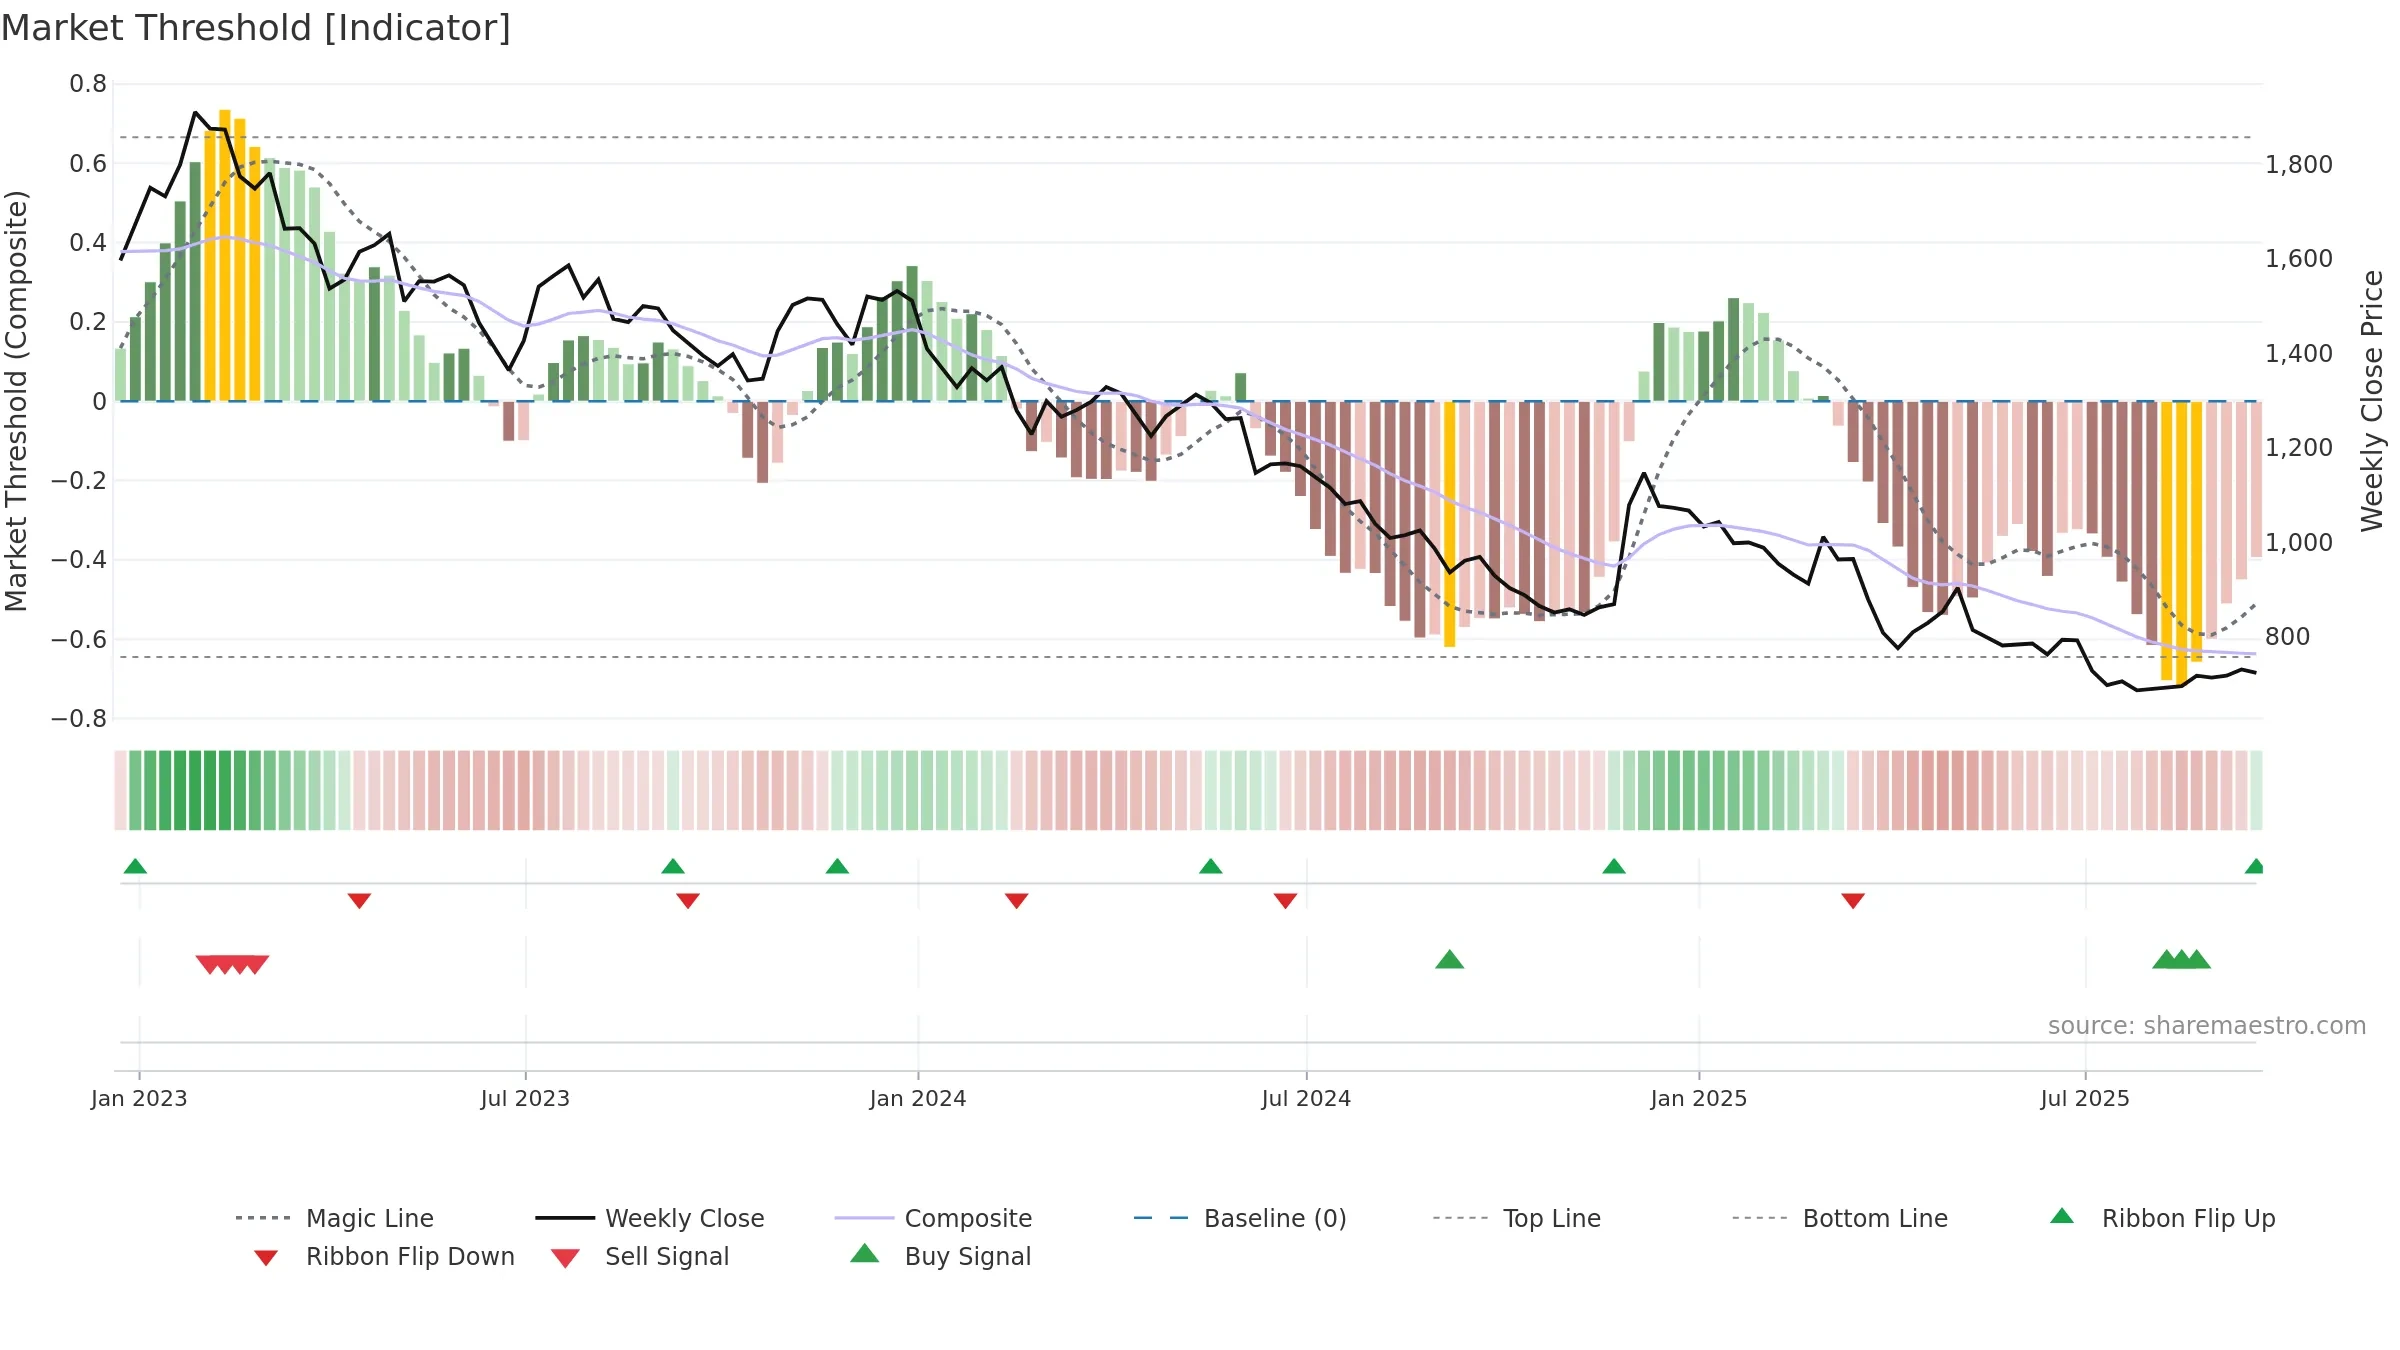
Task: Toggle the Magic Line legend entry
Action: pos(334,1218)
